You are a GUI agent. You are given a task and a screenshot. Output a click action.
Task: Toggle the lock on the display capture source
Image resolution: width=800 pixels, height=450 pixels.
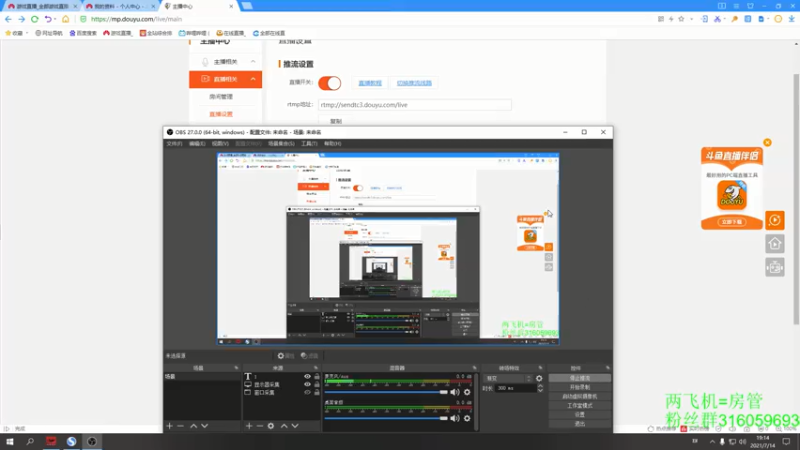pyautogui.click(x=317, y=384)
